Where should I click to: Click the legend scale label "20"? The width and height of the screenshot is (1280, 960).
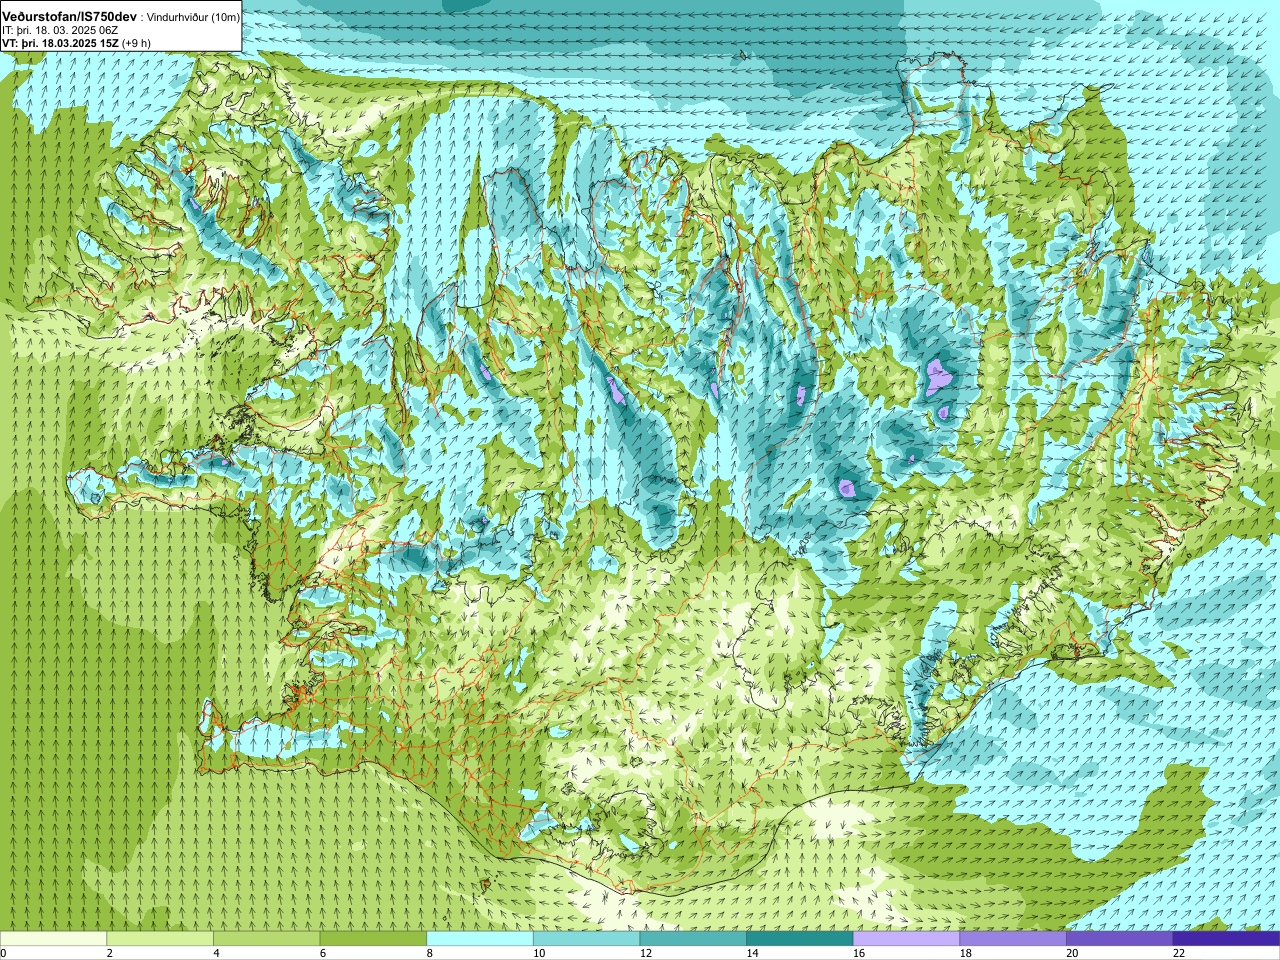[1071, 953]
